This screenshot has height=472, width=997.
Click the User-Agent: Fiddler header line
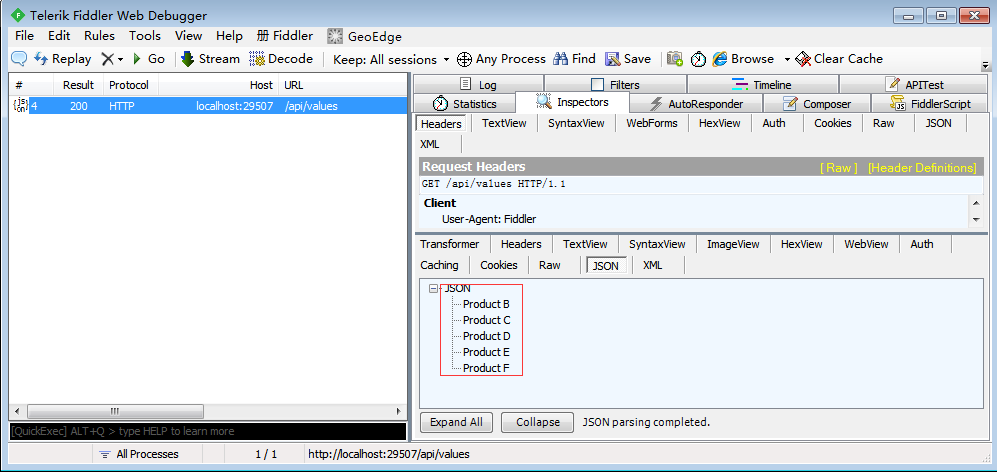[489, 219]
